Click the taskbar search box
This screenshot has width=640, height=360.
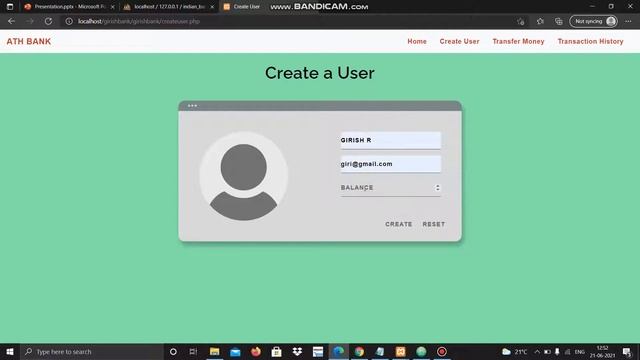(x=92, y=351)
